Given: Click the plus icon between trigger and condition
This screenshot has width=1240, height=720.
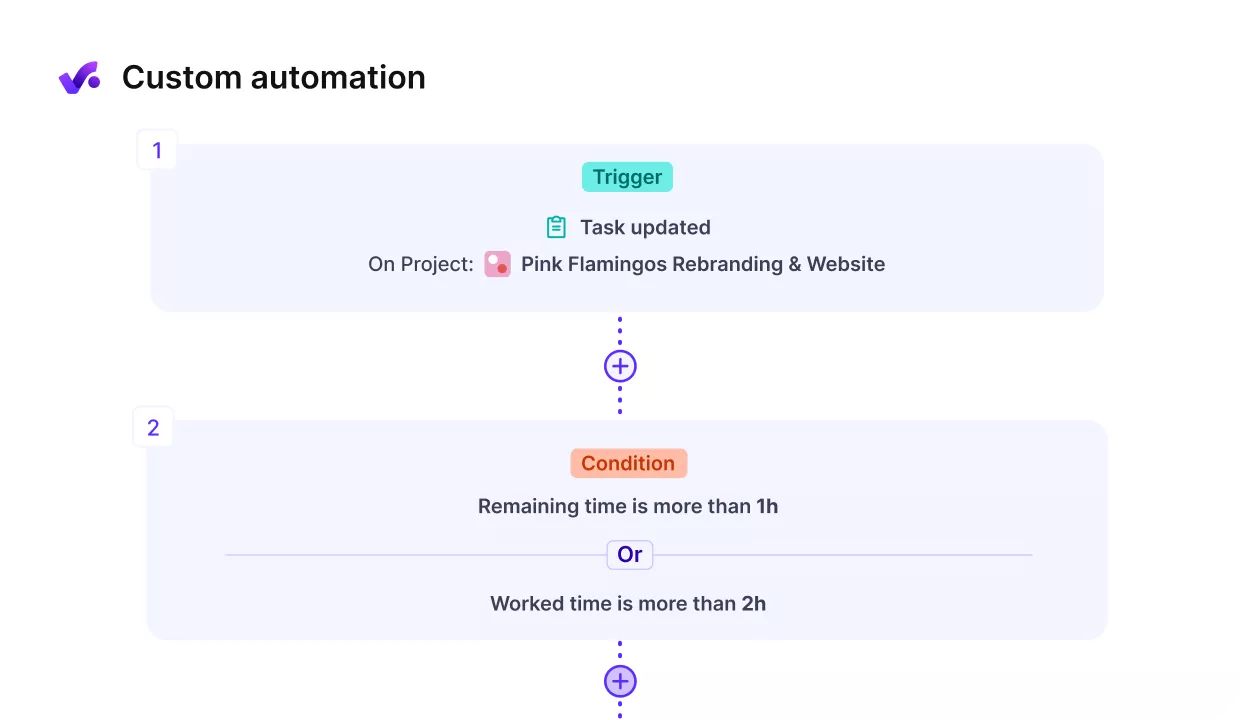Looking at the screenshot, I should pyautogui.click(x=620, y=366).
